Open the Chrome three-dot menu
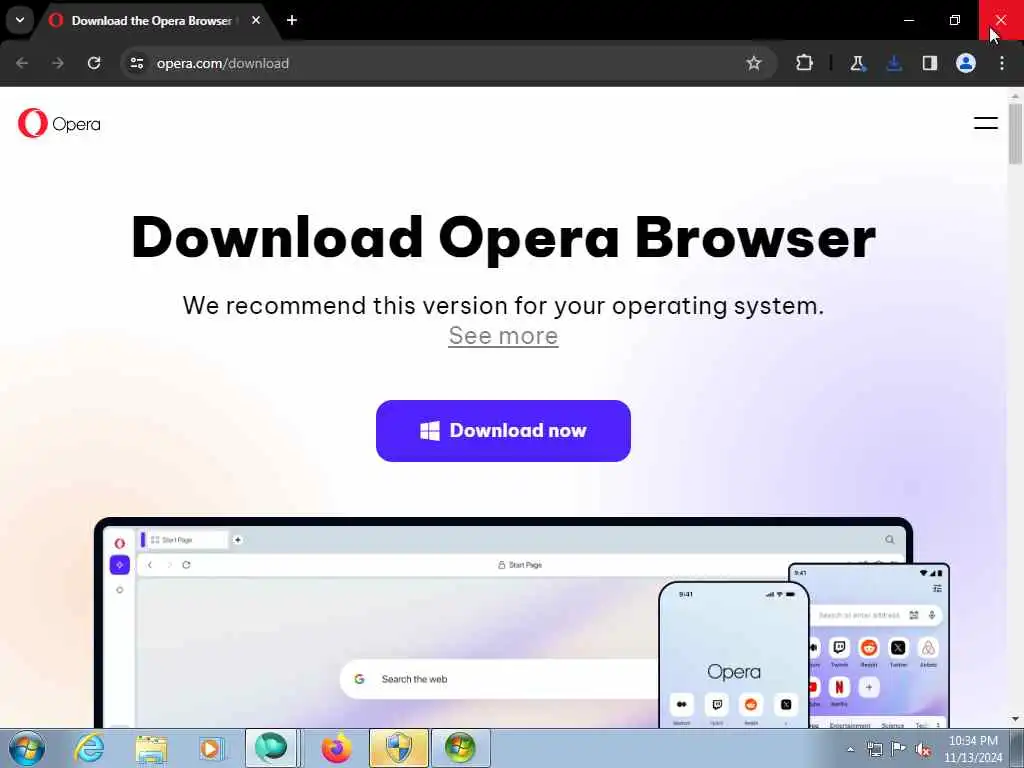Viewport: 1024px width, 768px height. coord(1002,63)
